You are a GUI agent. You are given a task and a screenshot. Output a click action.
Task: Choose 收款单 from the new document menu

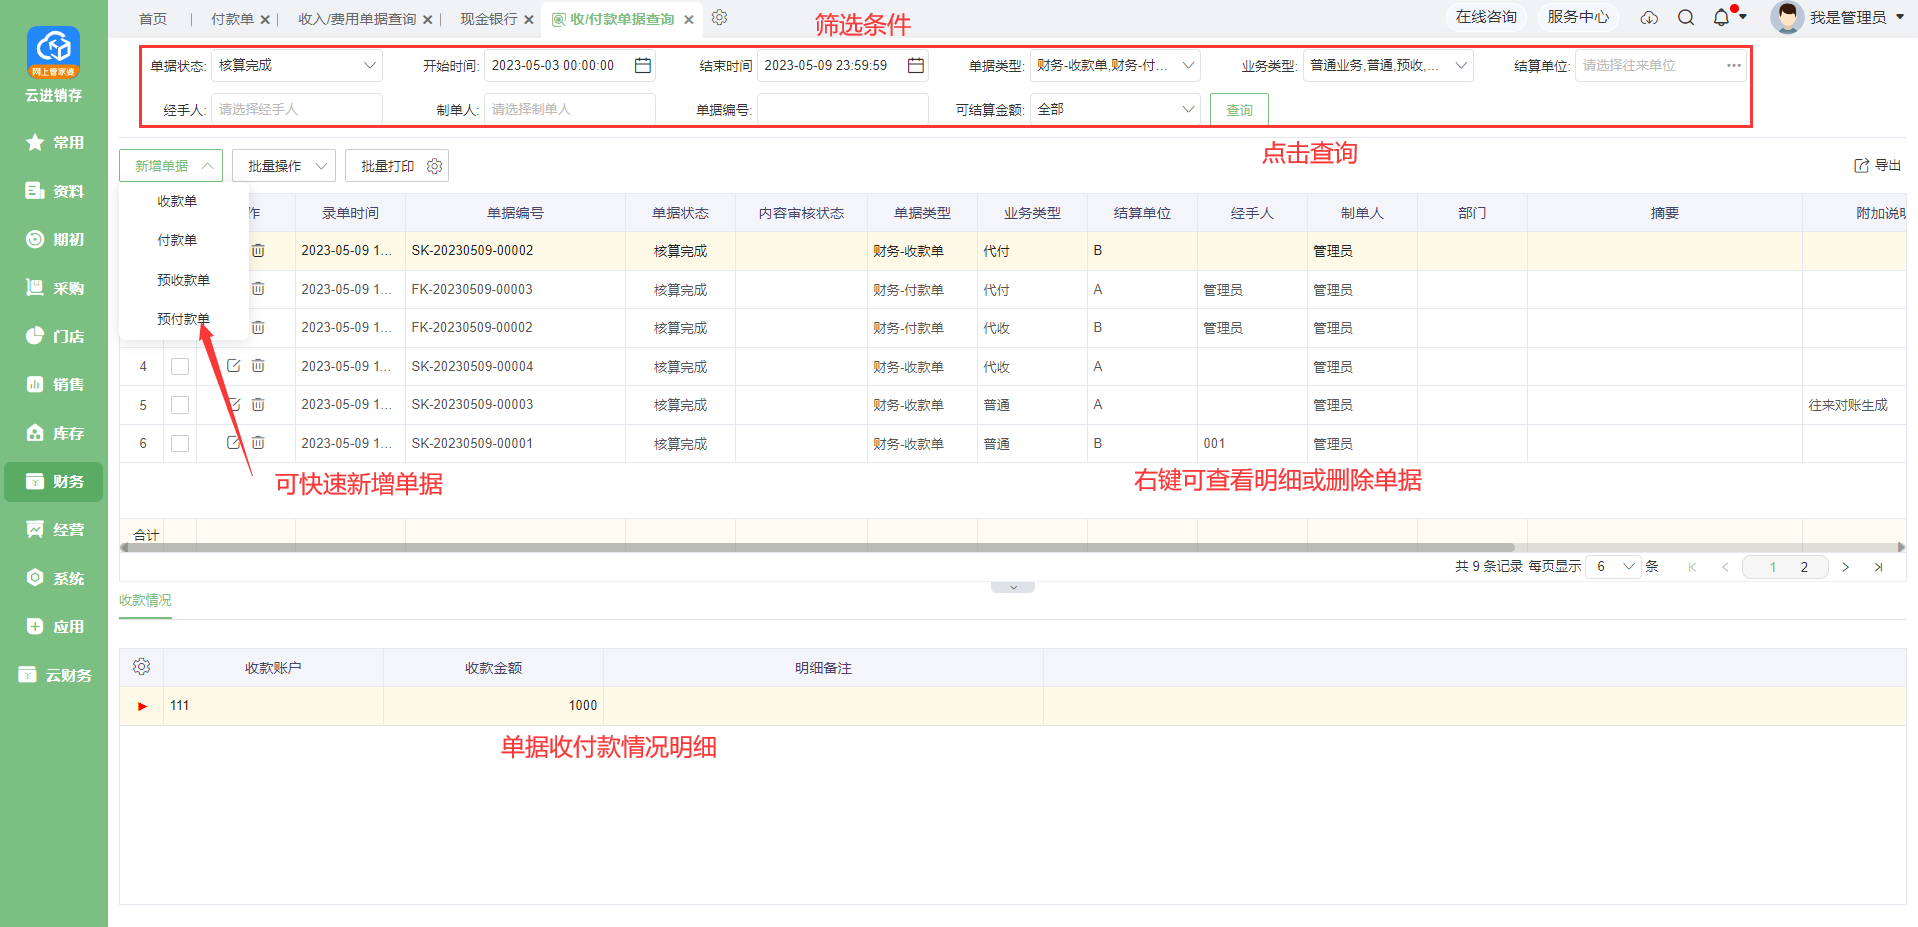177,201
